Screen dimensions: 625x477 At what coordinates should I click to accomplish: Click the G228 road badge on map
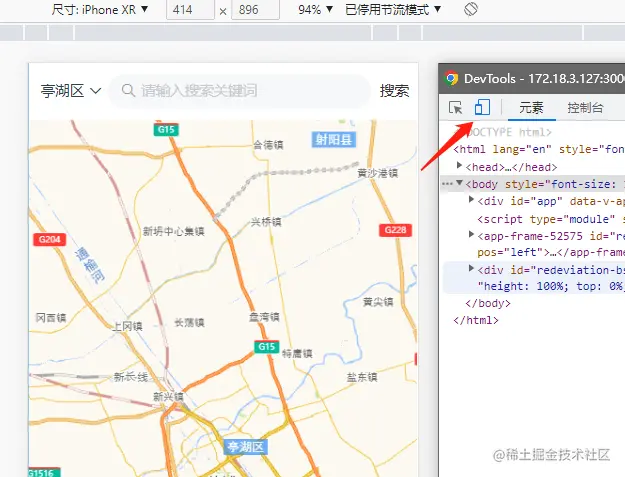pos(395,230)
